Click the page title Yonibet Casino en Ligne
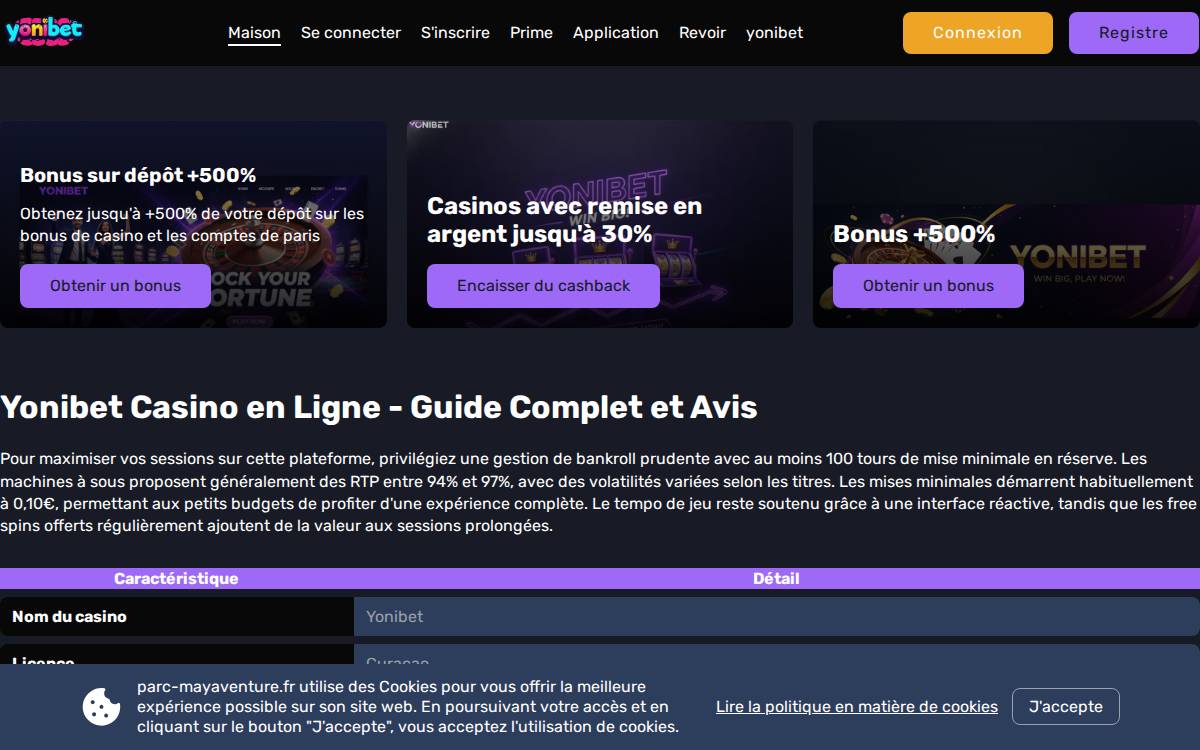Viewport: 1200px width, 750px height. [x=379, y=407]
